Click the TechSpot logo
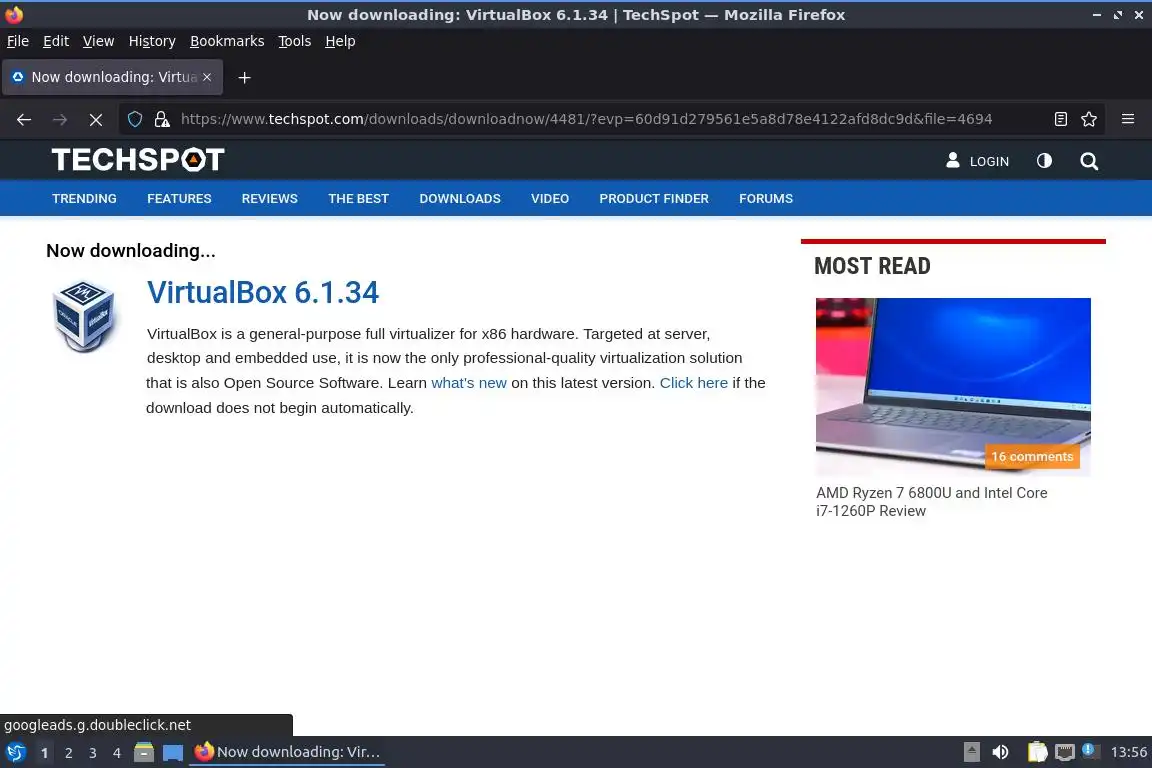This screenshot has height=768, width=1152. (x=138, y=159)
